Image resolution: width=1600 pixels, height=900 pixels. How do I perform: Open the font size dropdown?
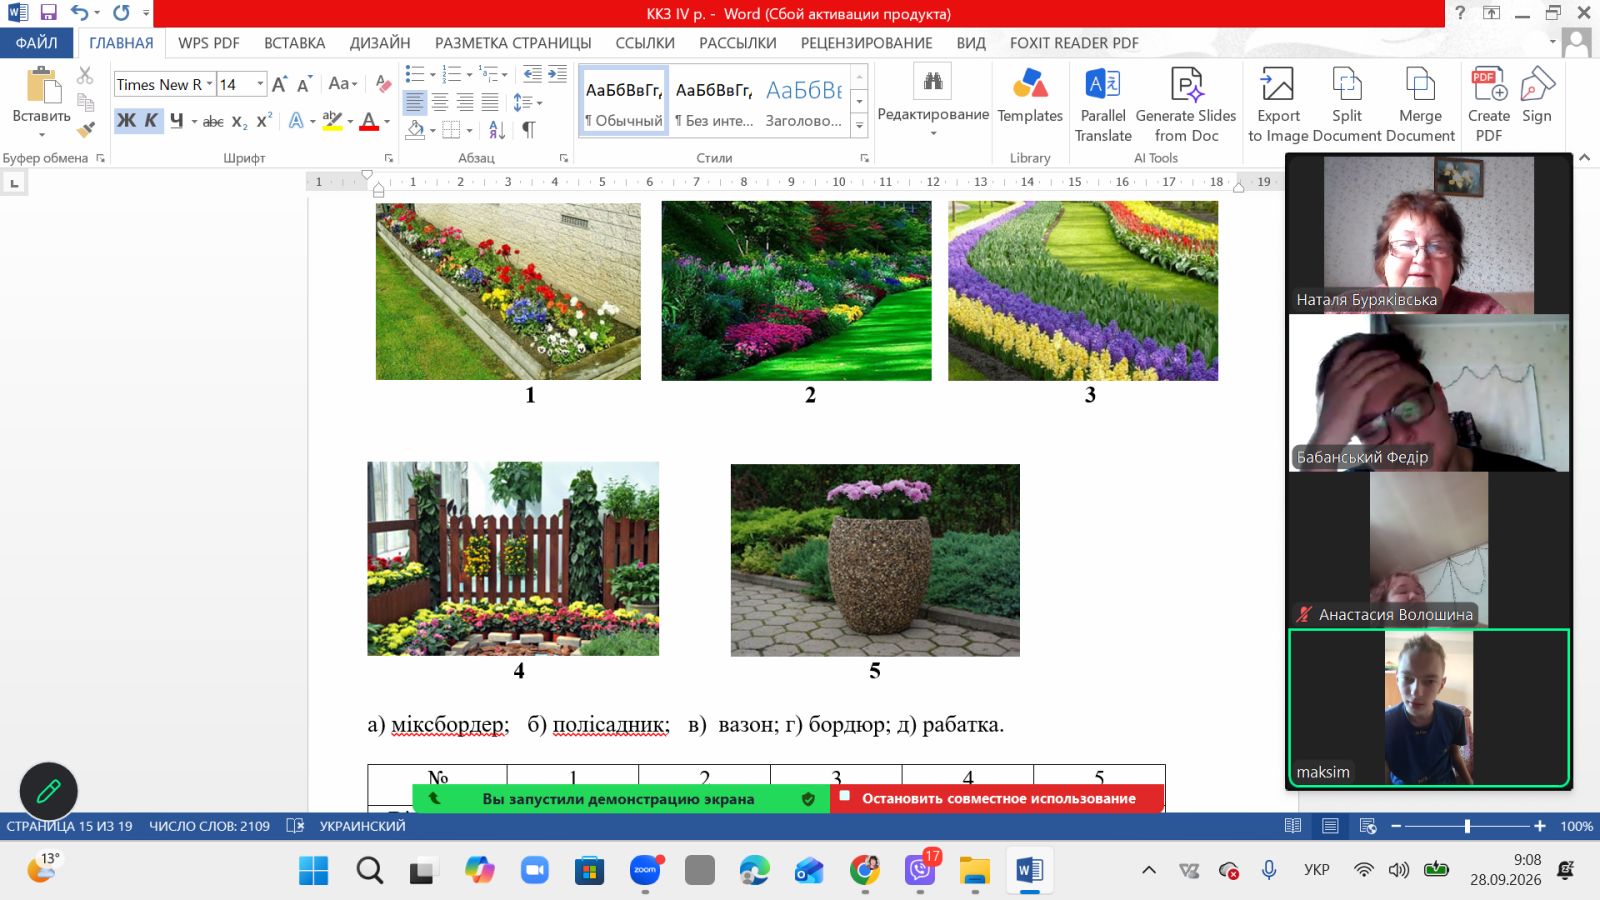coord(261,84)
